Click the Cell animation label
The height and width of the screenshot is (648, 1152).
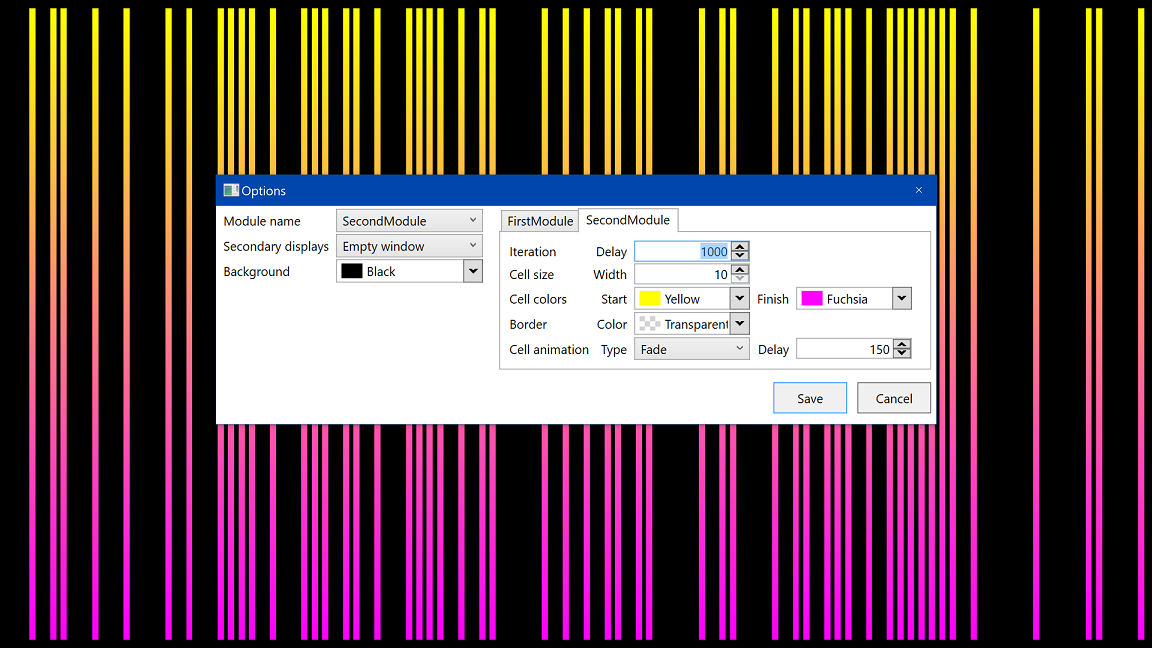[549, 350]
